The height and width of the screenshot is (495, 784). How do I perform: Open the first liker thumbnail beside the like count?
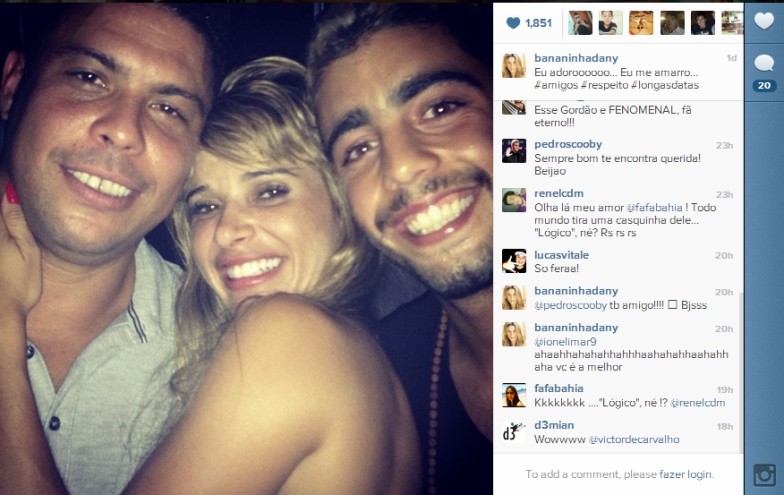pos(580,23)
